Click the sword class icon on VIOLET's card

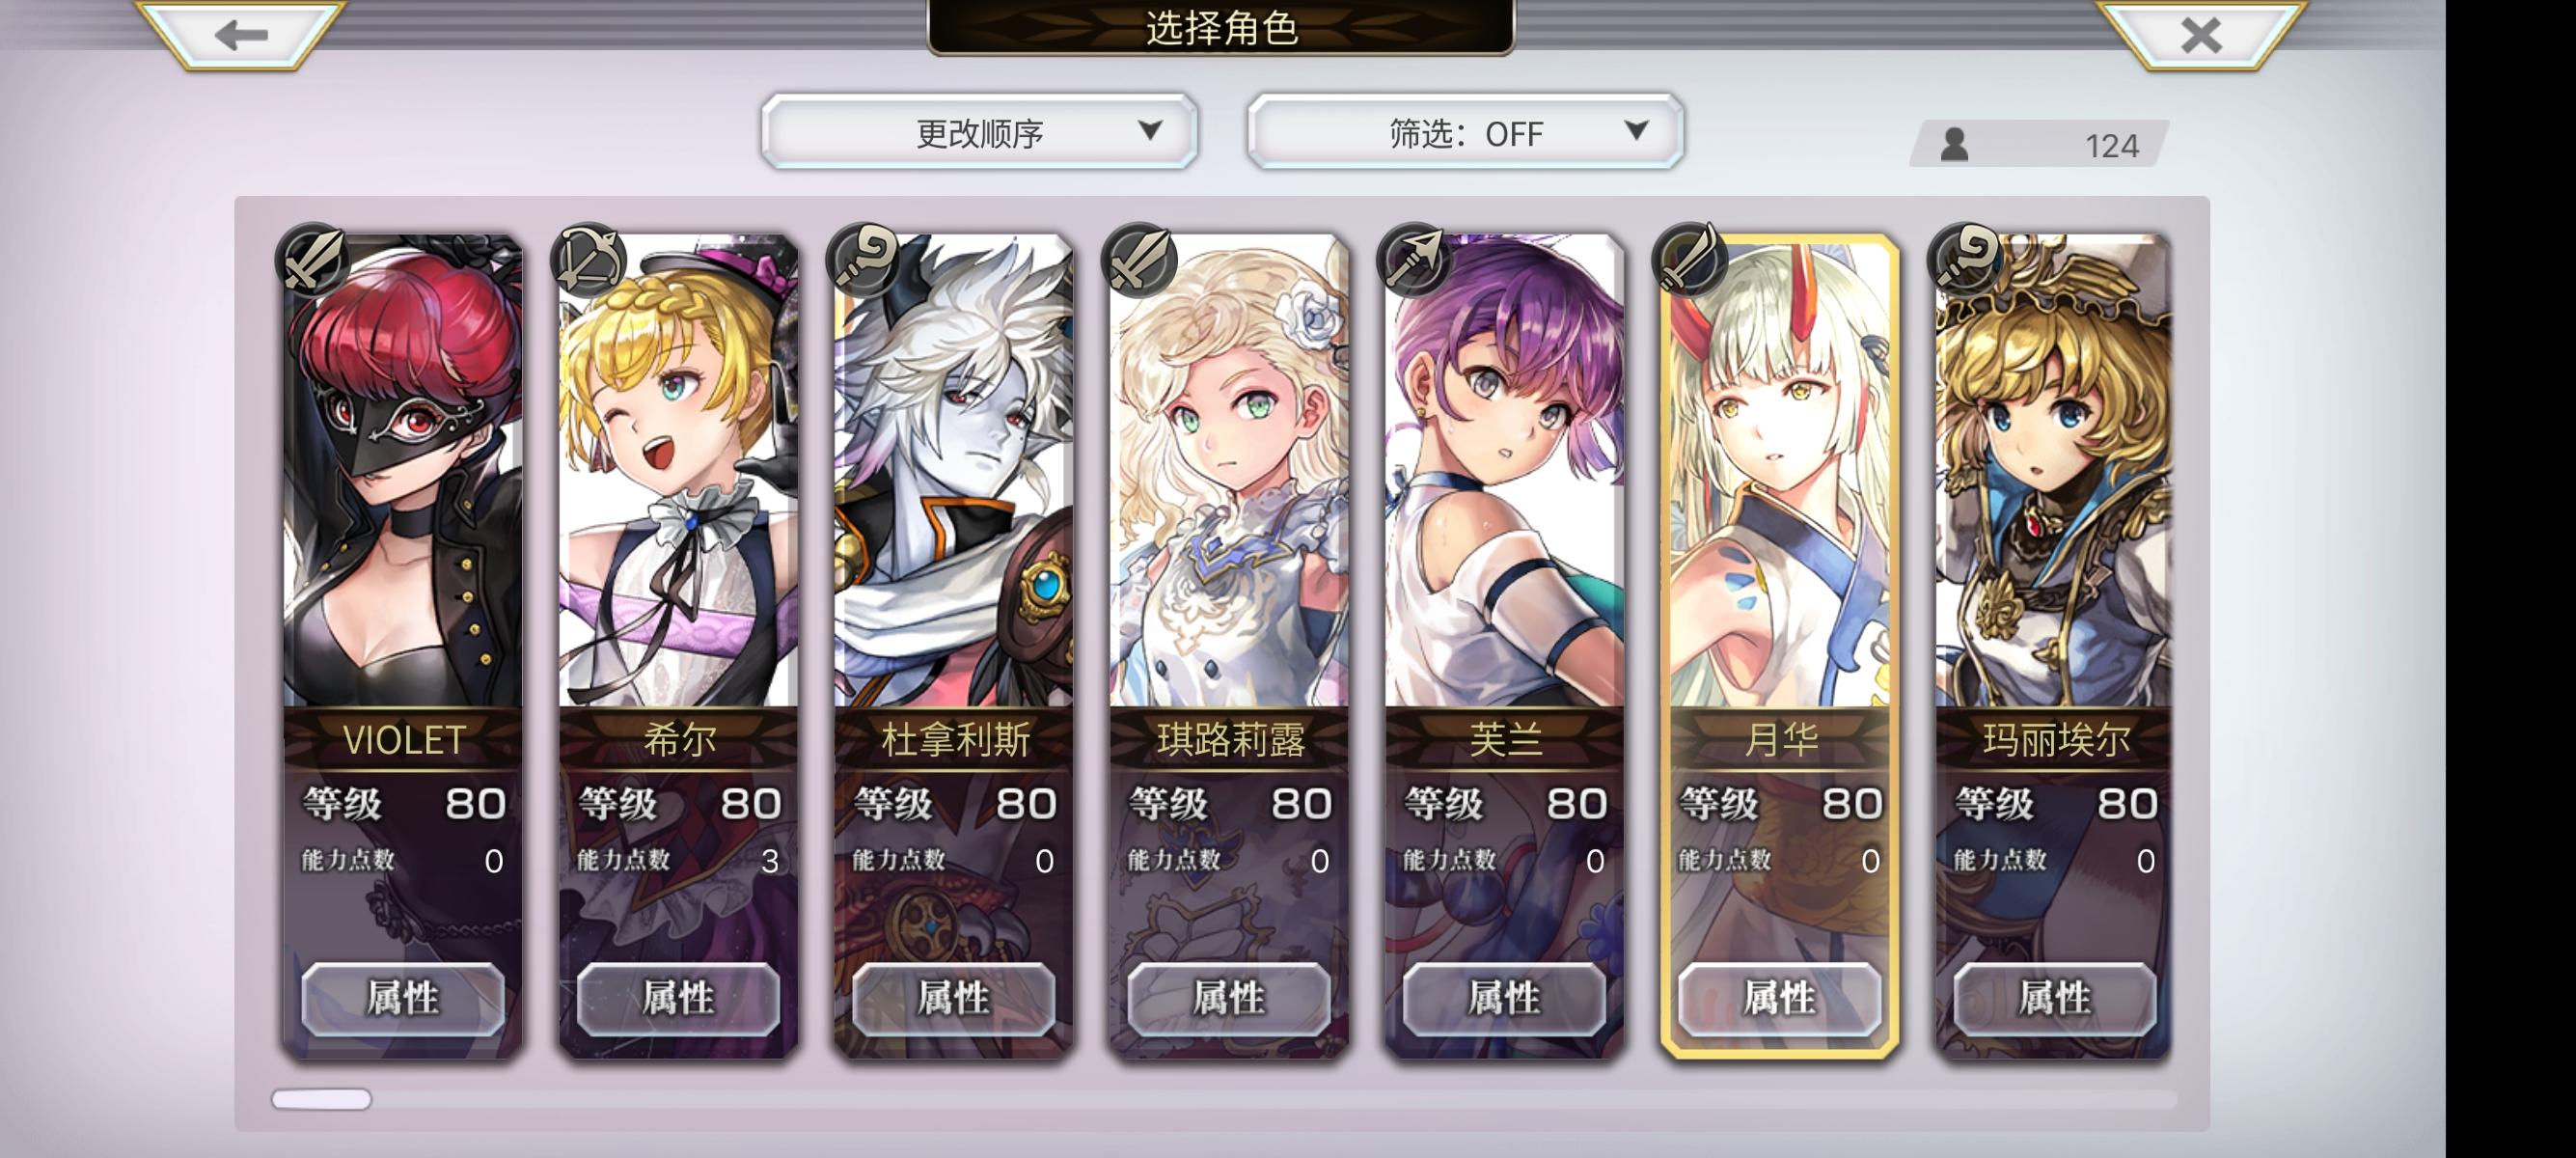(313, 260)
